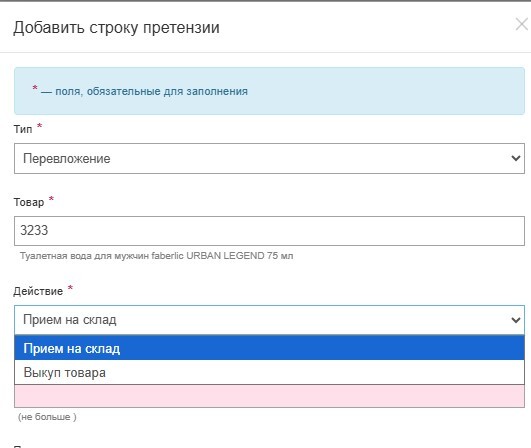Click the pink quantity input field
Viewport: 531px width, 448px height.
[x=269, y=396]
